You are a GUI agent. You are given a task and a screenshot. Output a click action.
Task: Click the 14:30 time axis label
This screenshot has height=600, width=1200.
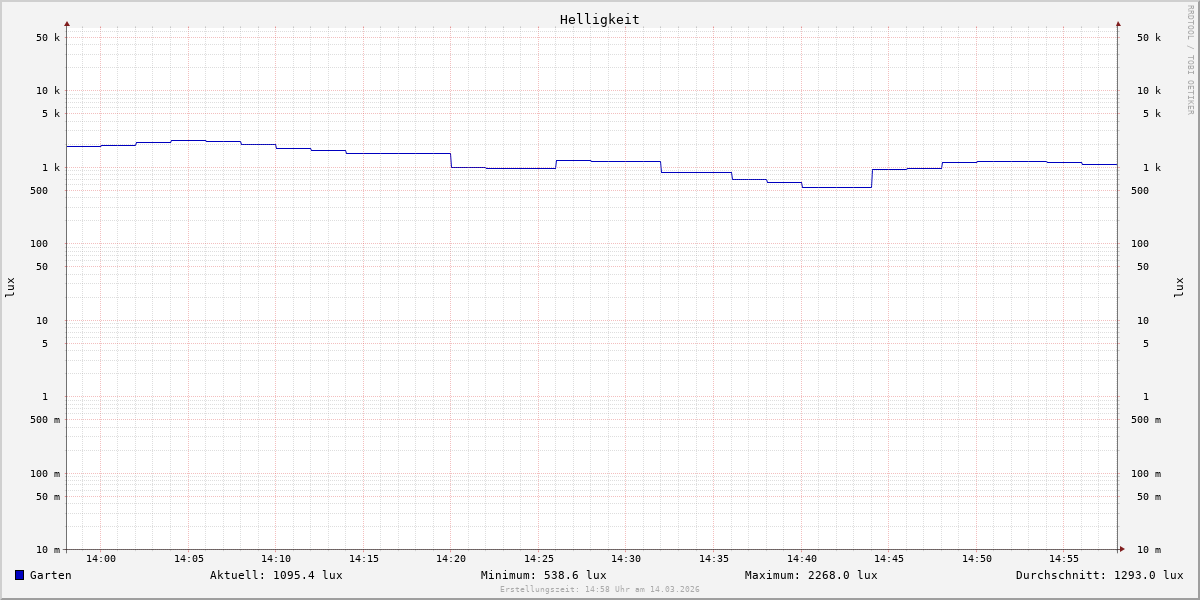626,559
